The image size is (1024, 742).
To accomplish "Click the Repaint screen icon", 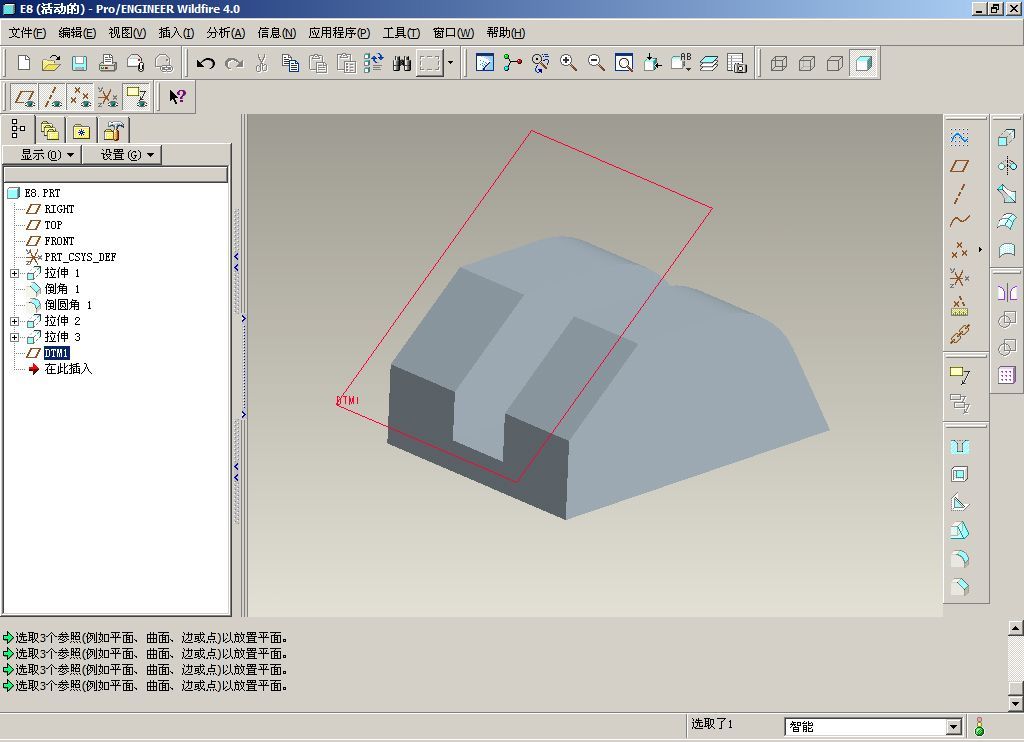I will pyautogui.click(x=485, y=63).
